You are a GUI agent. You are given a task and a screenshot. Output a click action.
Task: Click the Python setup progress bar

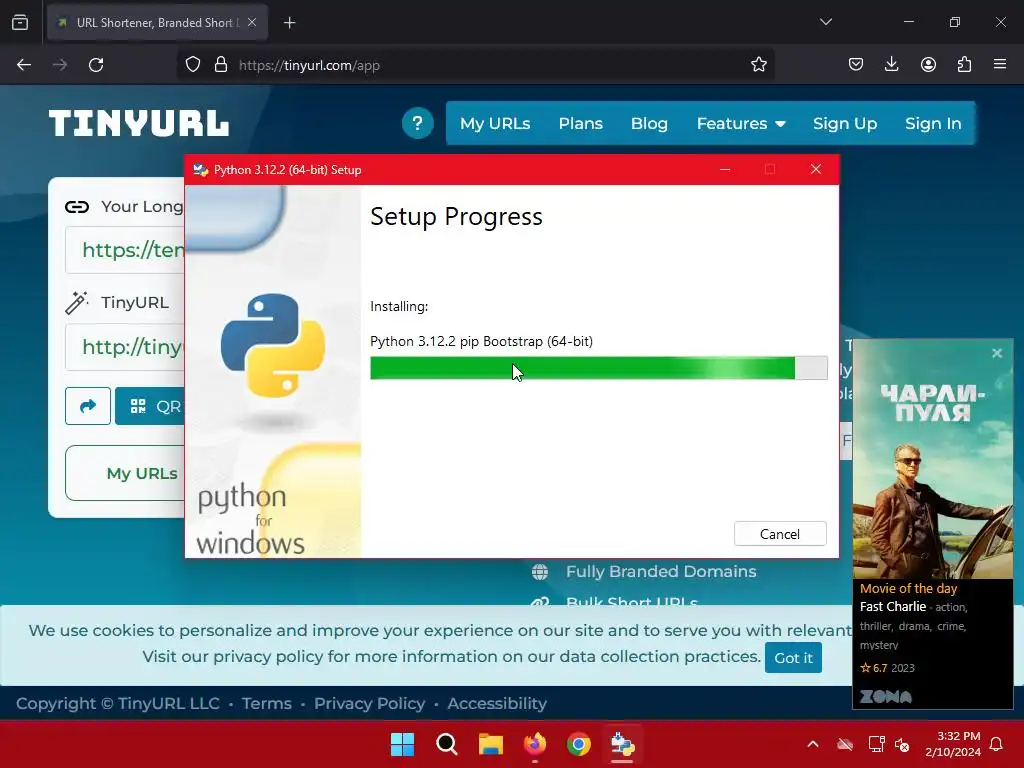598,368
